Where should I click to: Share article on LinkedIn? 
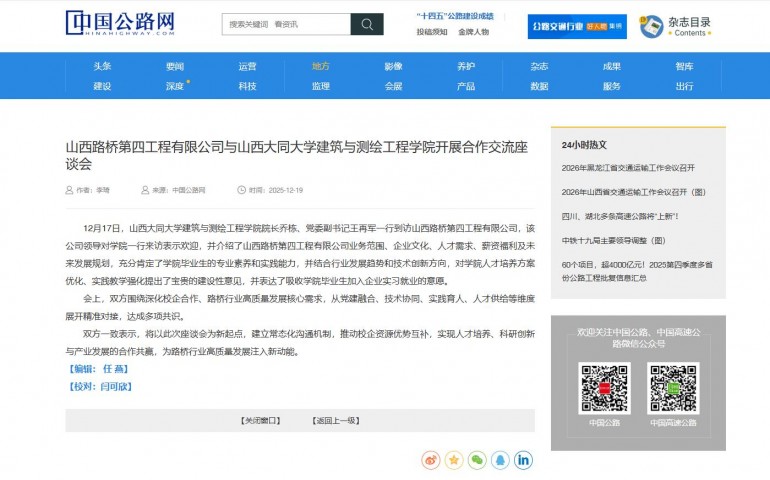click(523, 460)
